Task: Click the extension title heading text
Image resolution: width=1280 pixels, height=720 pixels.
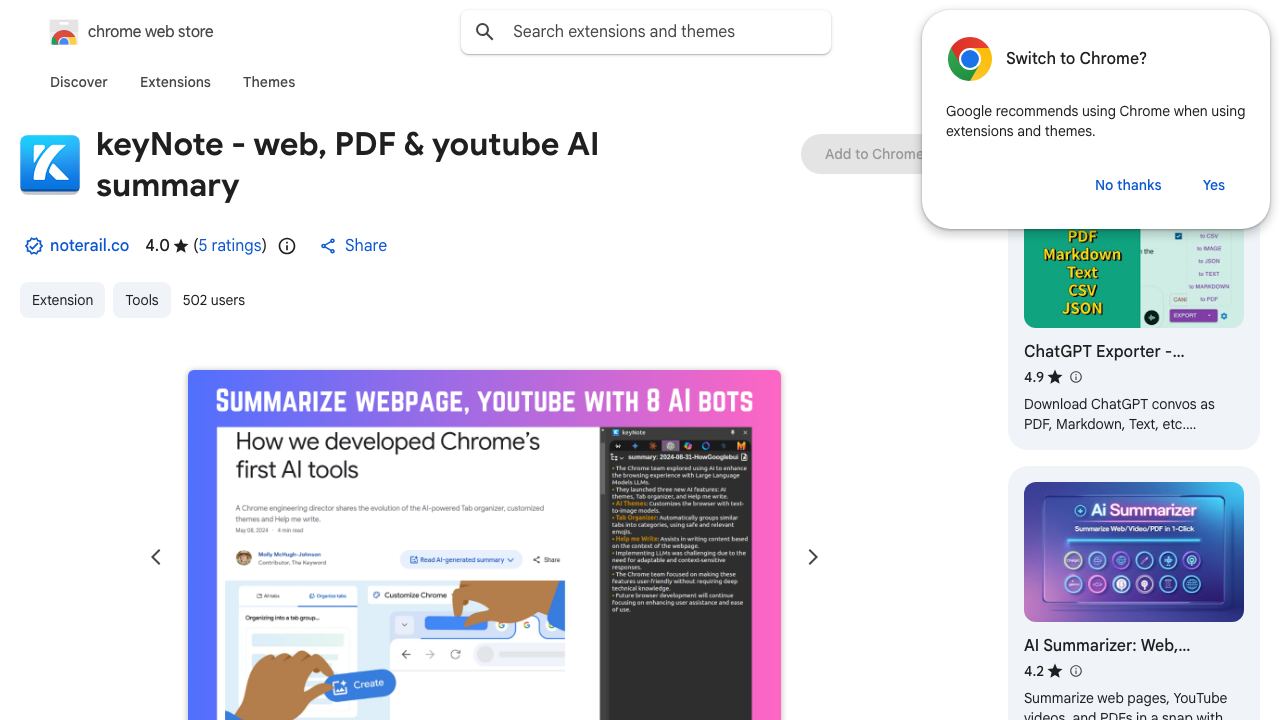Action: point(347,164)
